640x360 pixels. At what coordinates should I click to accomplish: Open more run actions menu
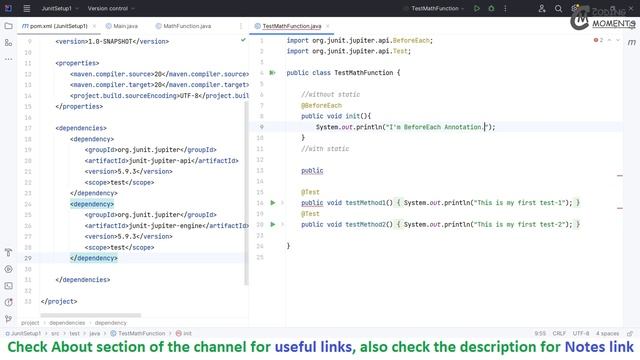(505, 8)
